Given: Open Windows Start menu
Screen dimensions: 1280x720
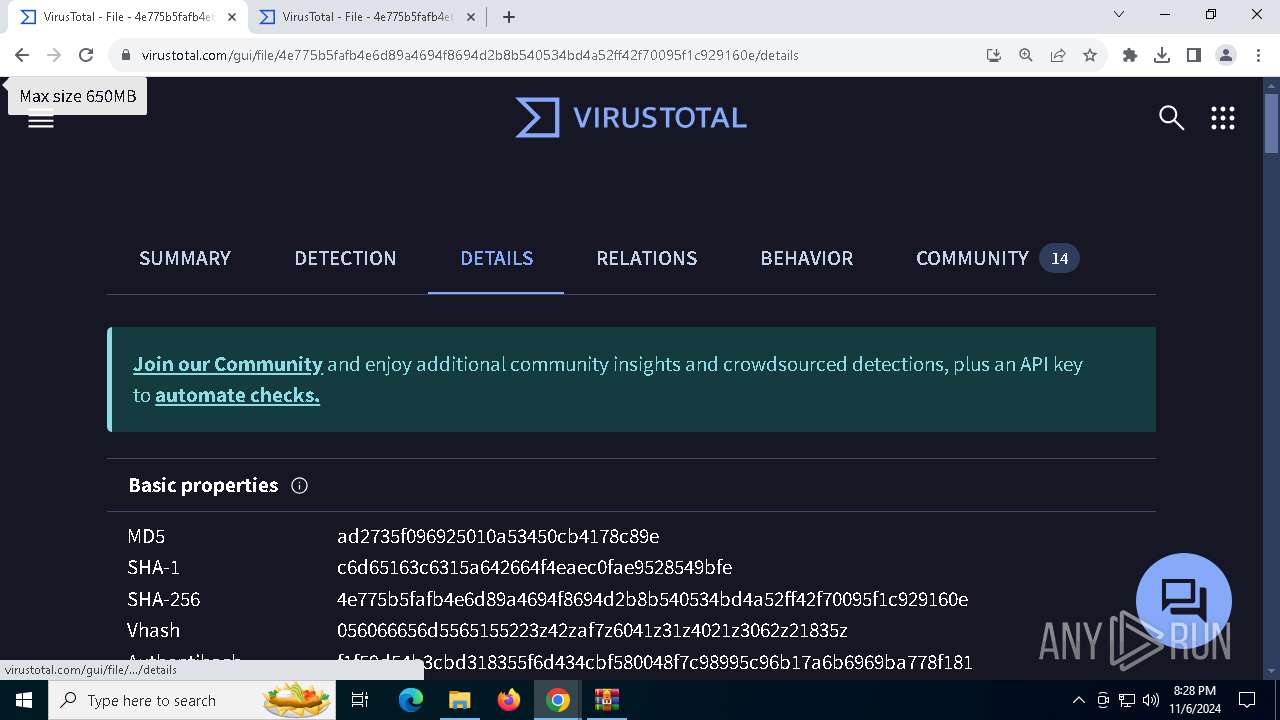Looking at the screenshot, I should (24, 700).
